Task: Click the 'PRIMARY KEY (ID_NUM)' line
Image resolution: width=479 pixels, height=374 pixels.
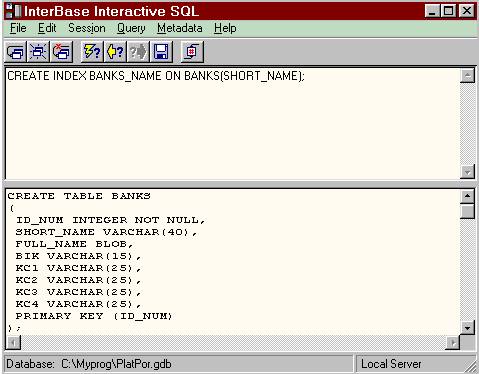Action: 94,316
